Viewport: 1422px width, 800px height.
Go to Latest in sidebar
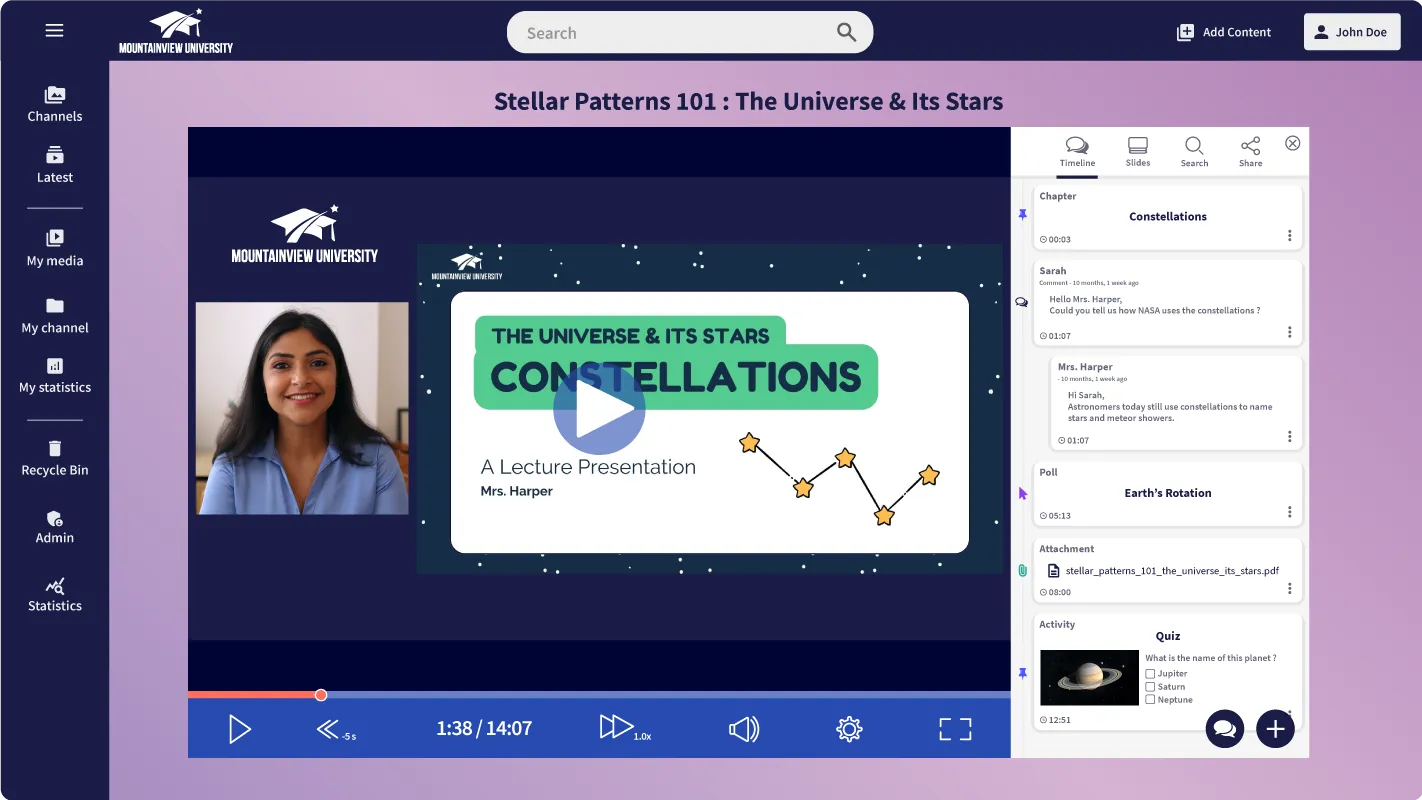click(x=55, y=166)
